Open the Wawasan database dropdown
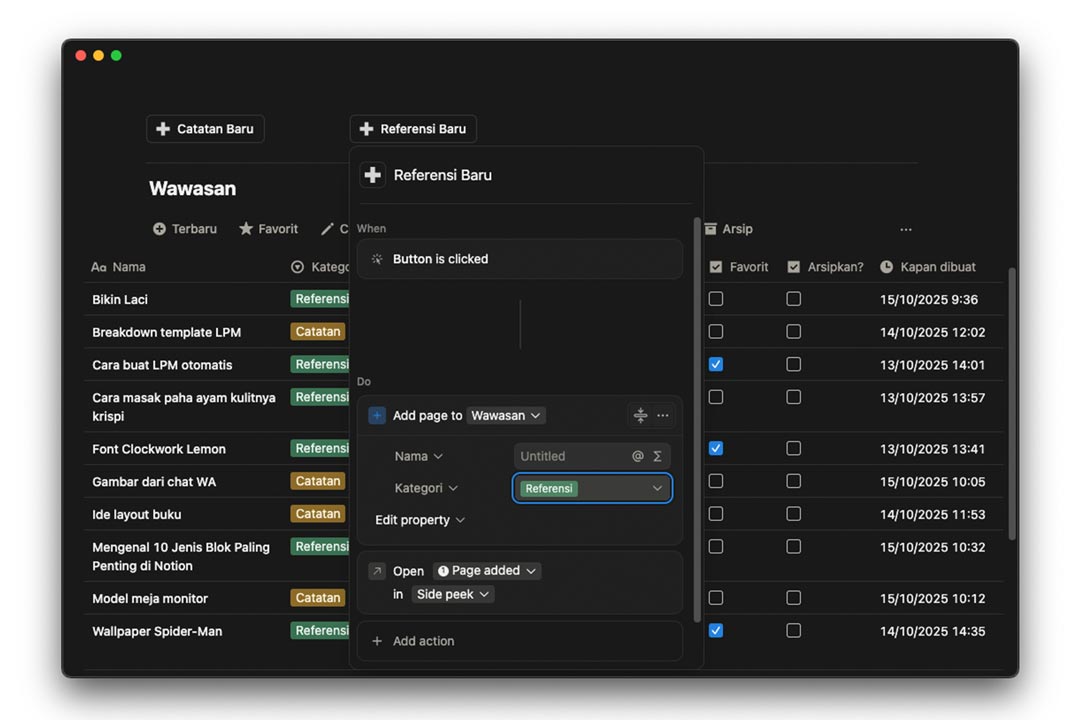The width and height of the screenshot is (1080, 720). click(x=506, y=415)
